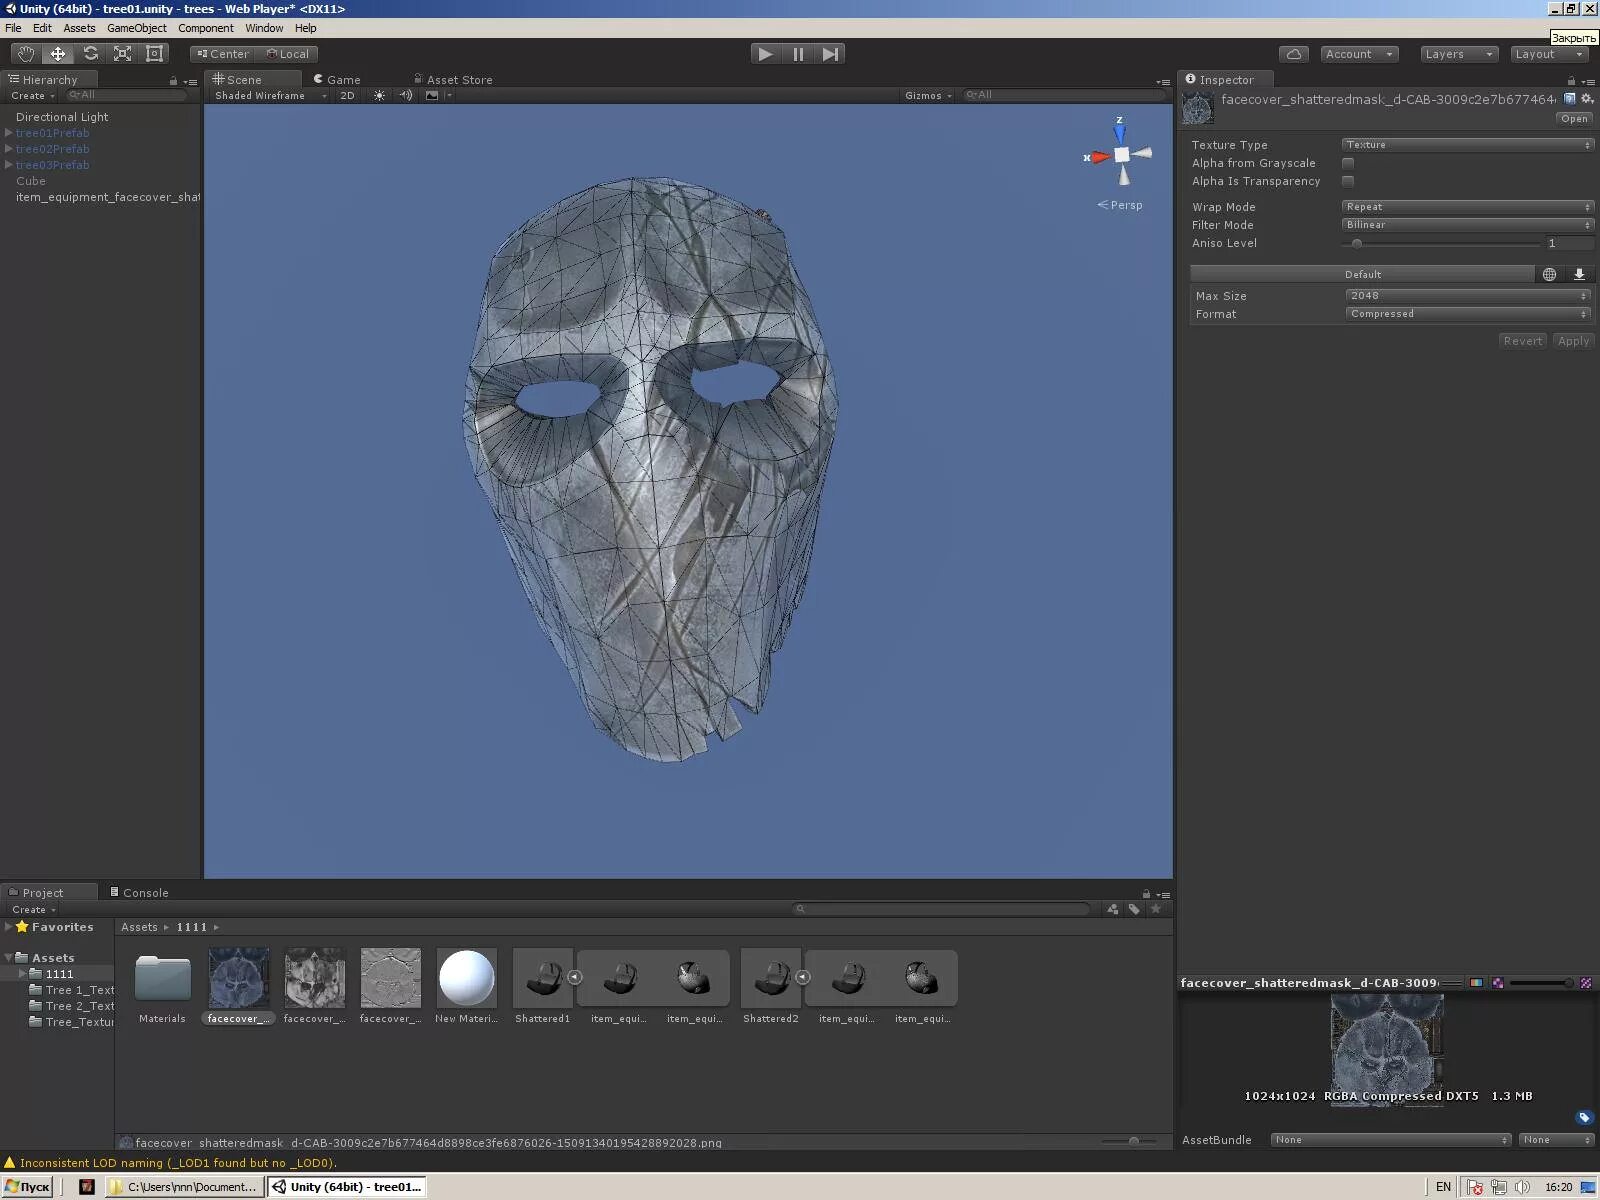
Task: Select the Rotate tool
Action: 90,54
